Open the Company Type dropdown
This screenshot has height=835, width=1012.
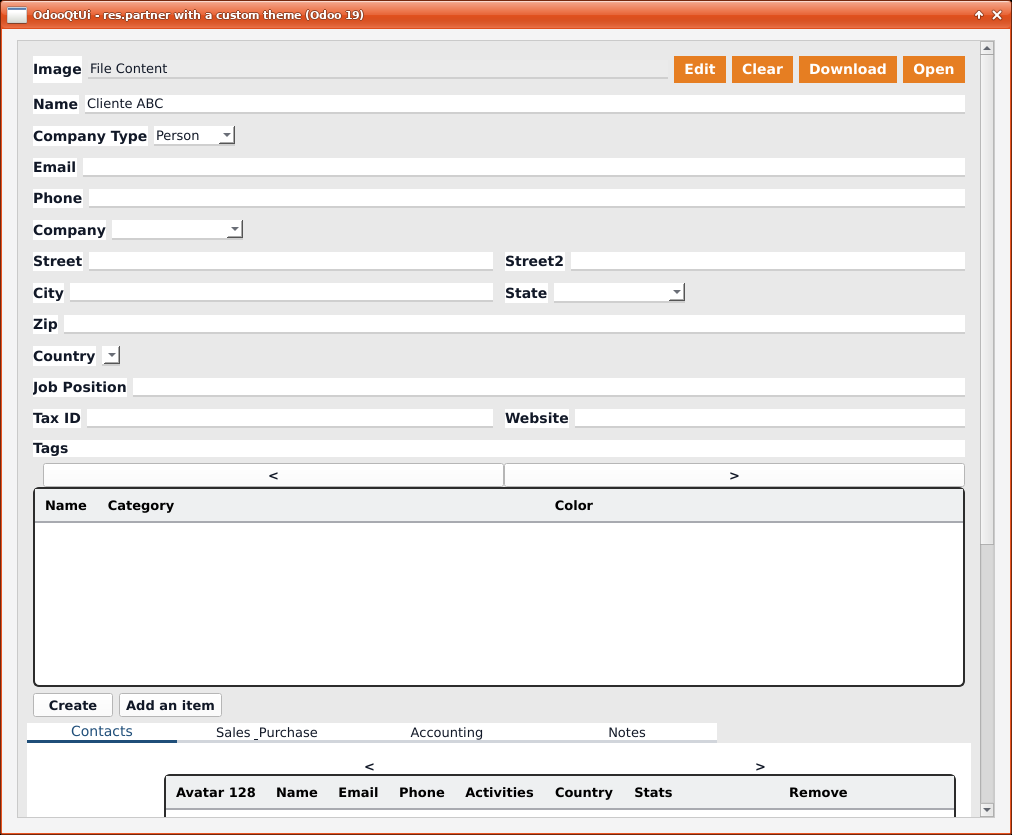click(x=194, y=136)
